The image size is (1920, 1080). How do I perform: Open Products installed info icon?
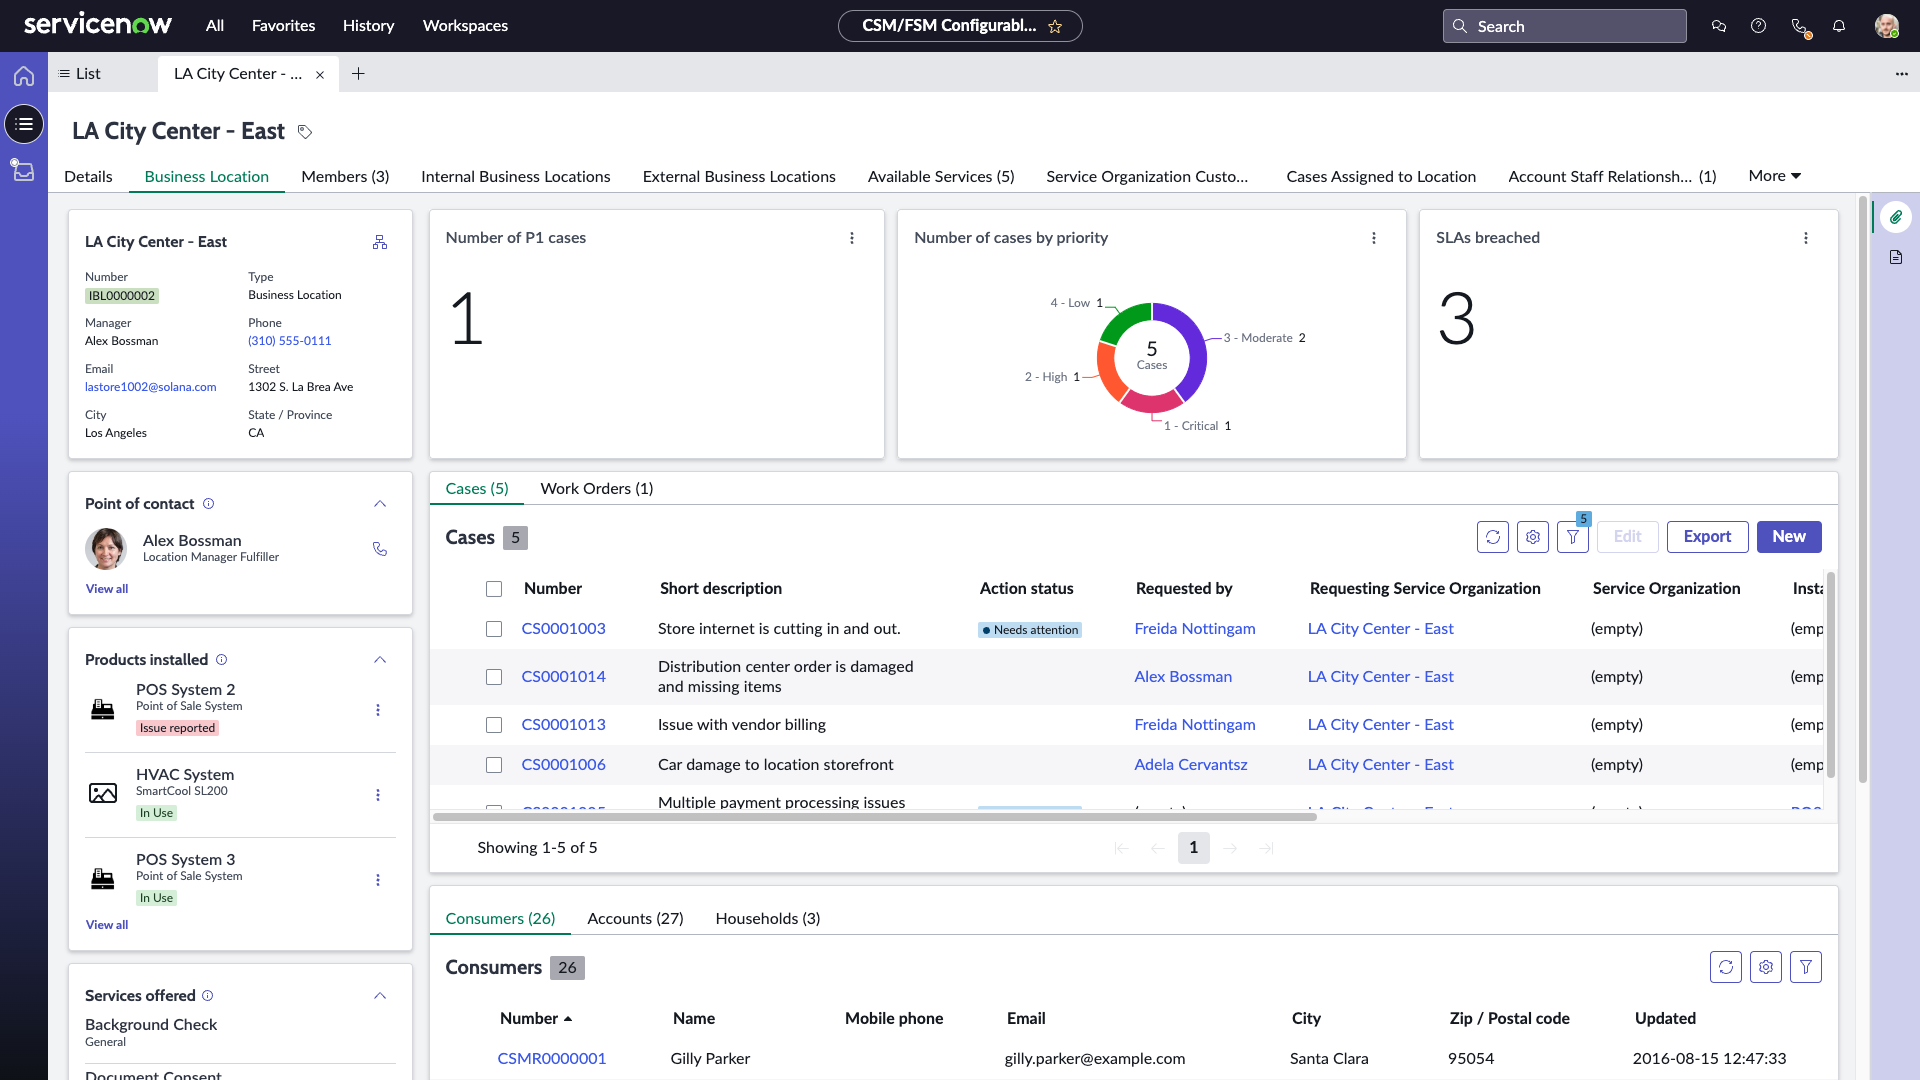222,660
